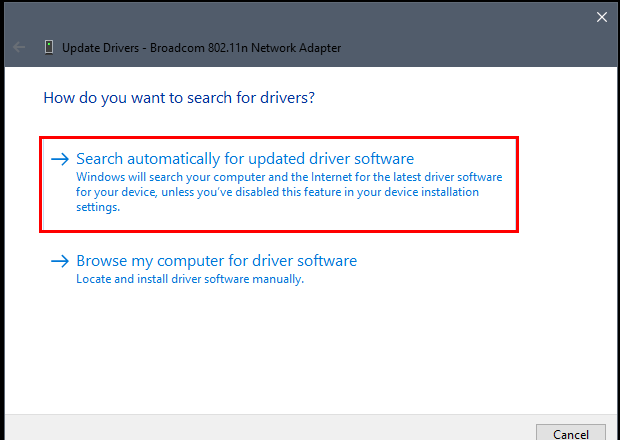Image resolution: width=620 pixels, height=440 pixels.
Task: Click the word 'settings.' in the description
Action: (x=98, y=207)
